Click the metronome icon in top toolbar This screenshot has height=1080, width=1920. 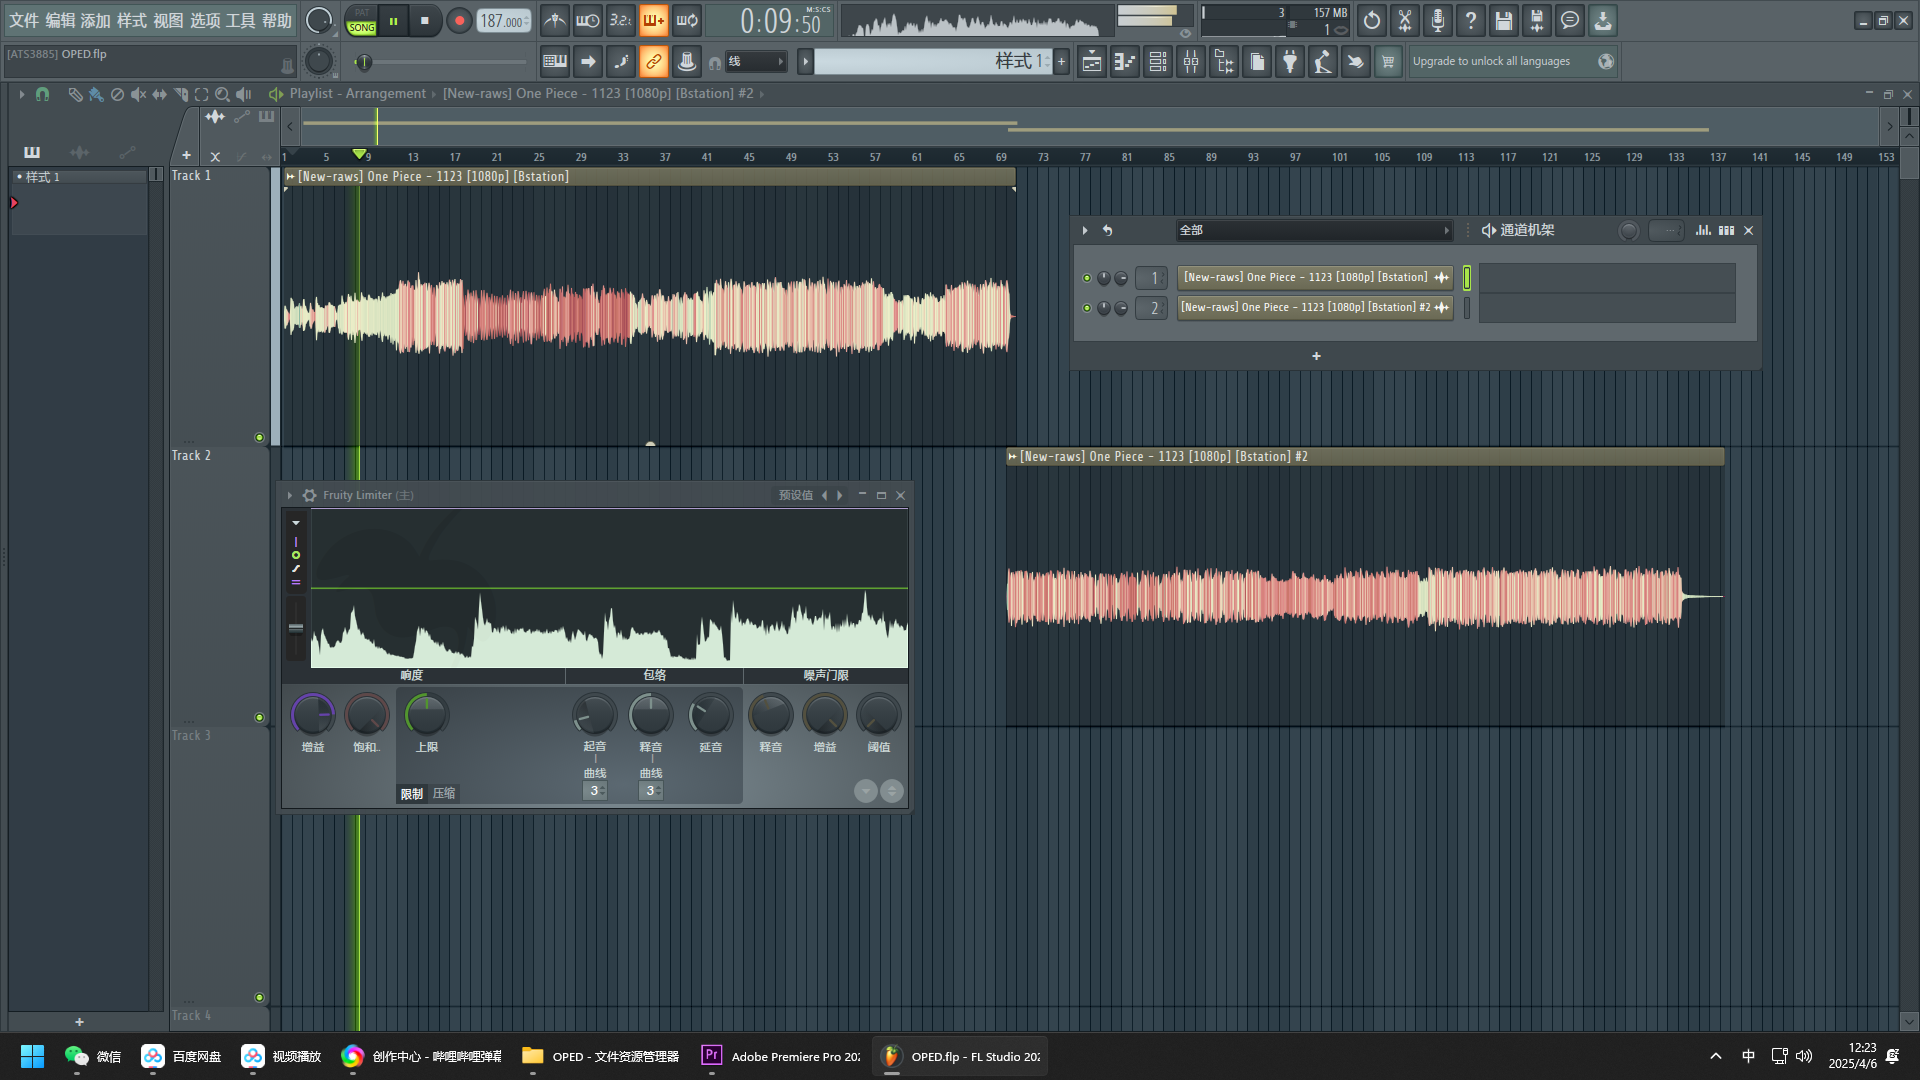click(x=555, y=20)
